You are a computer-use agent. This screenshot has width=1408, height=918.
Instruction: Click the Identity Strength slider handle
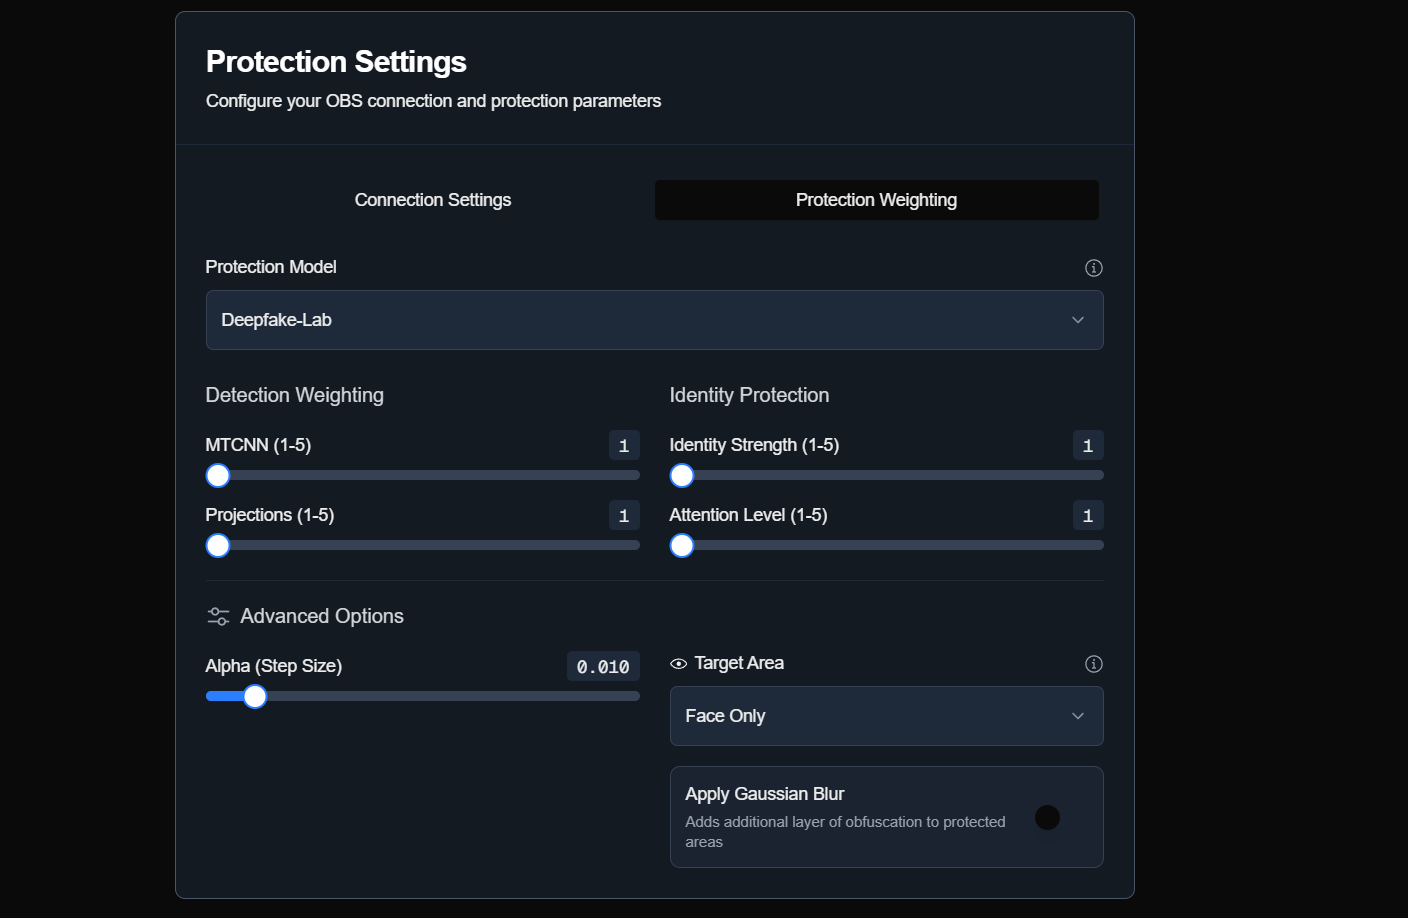[x=682, y=476]
